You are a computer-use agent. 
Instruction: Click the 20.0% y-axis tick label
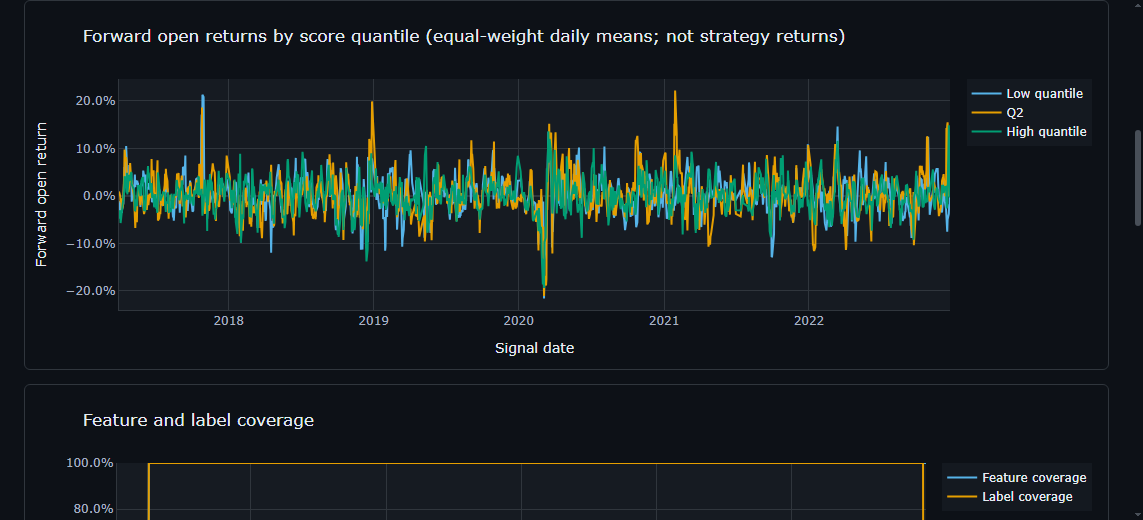pyautogui.click(x=95, y=101)
